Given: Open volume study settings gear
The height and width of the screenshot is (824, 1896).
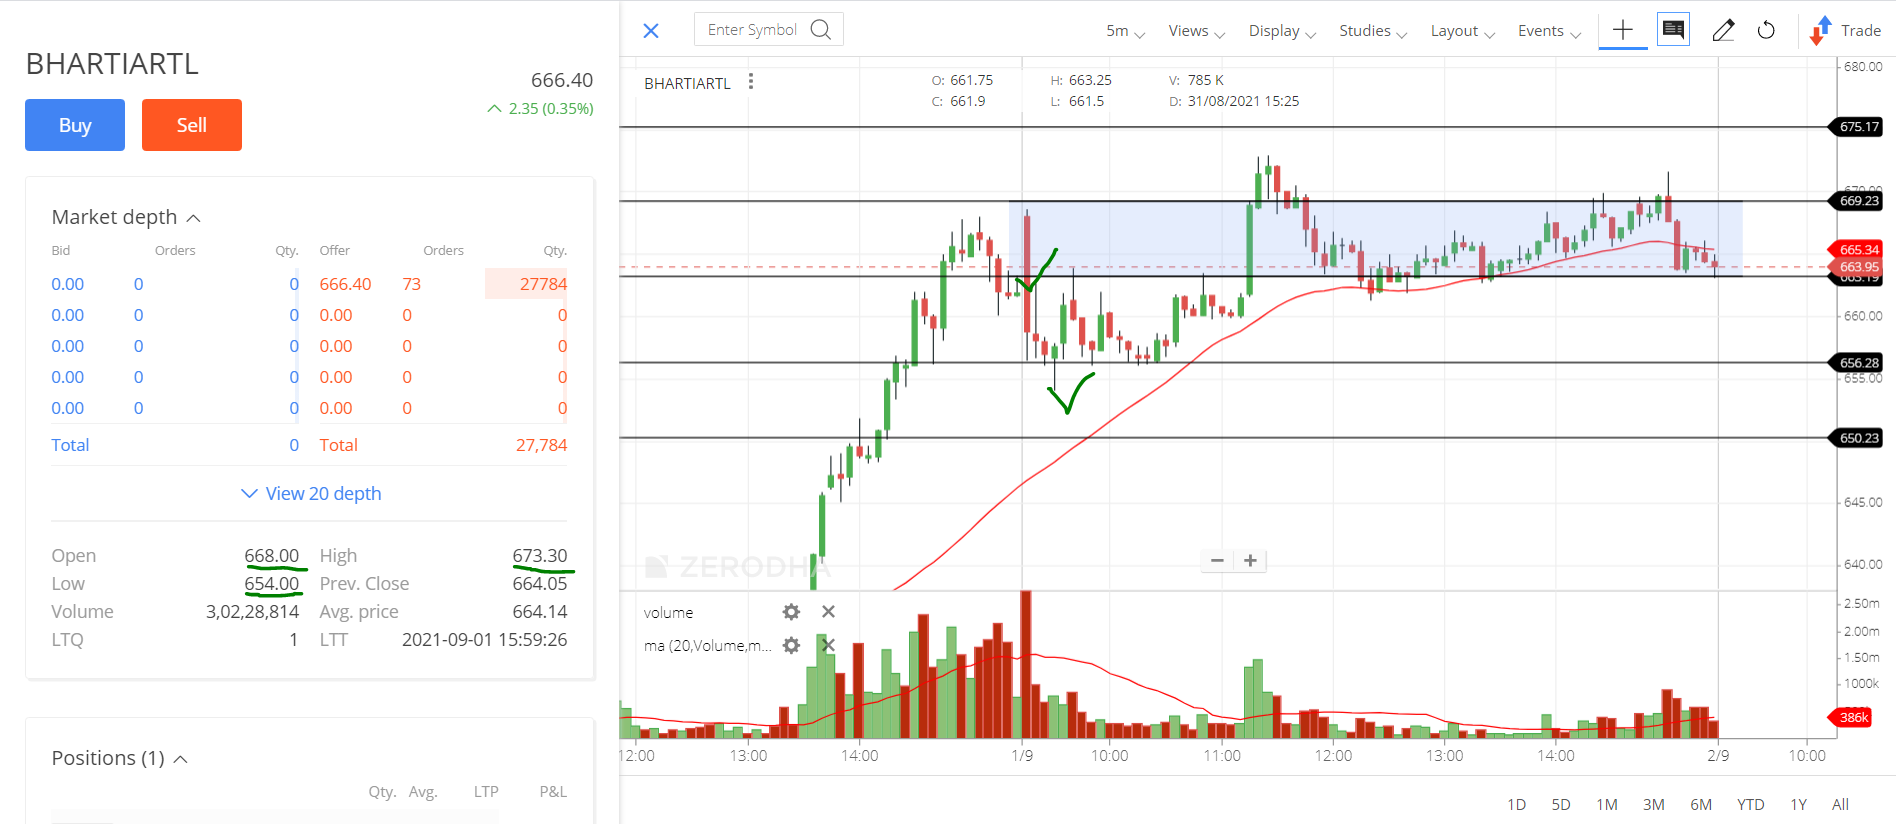Looking at the screenshot, I should point(791,612).
